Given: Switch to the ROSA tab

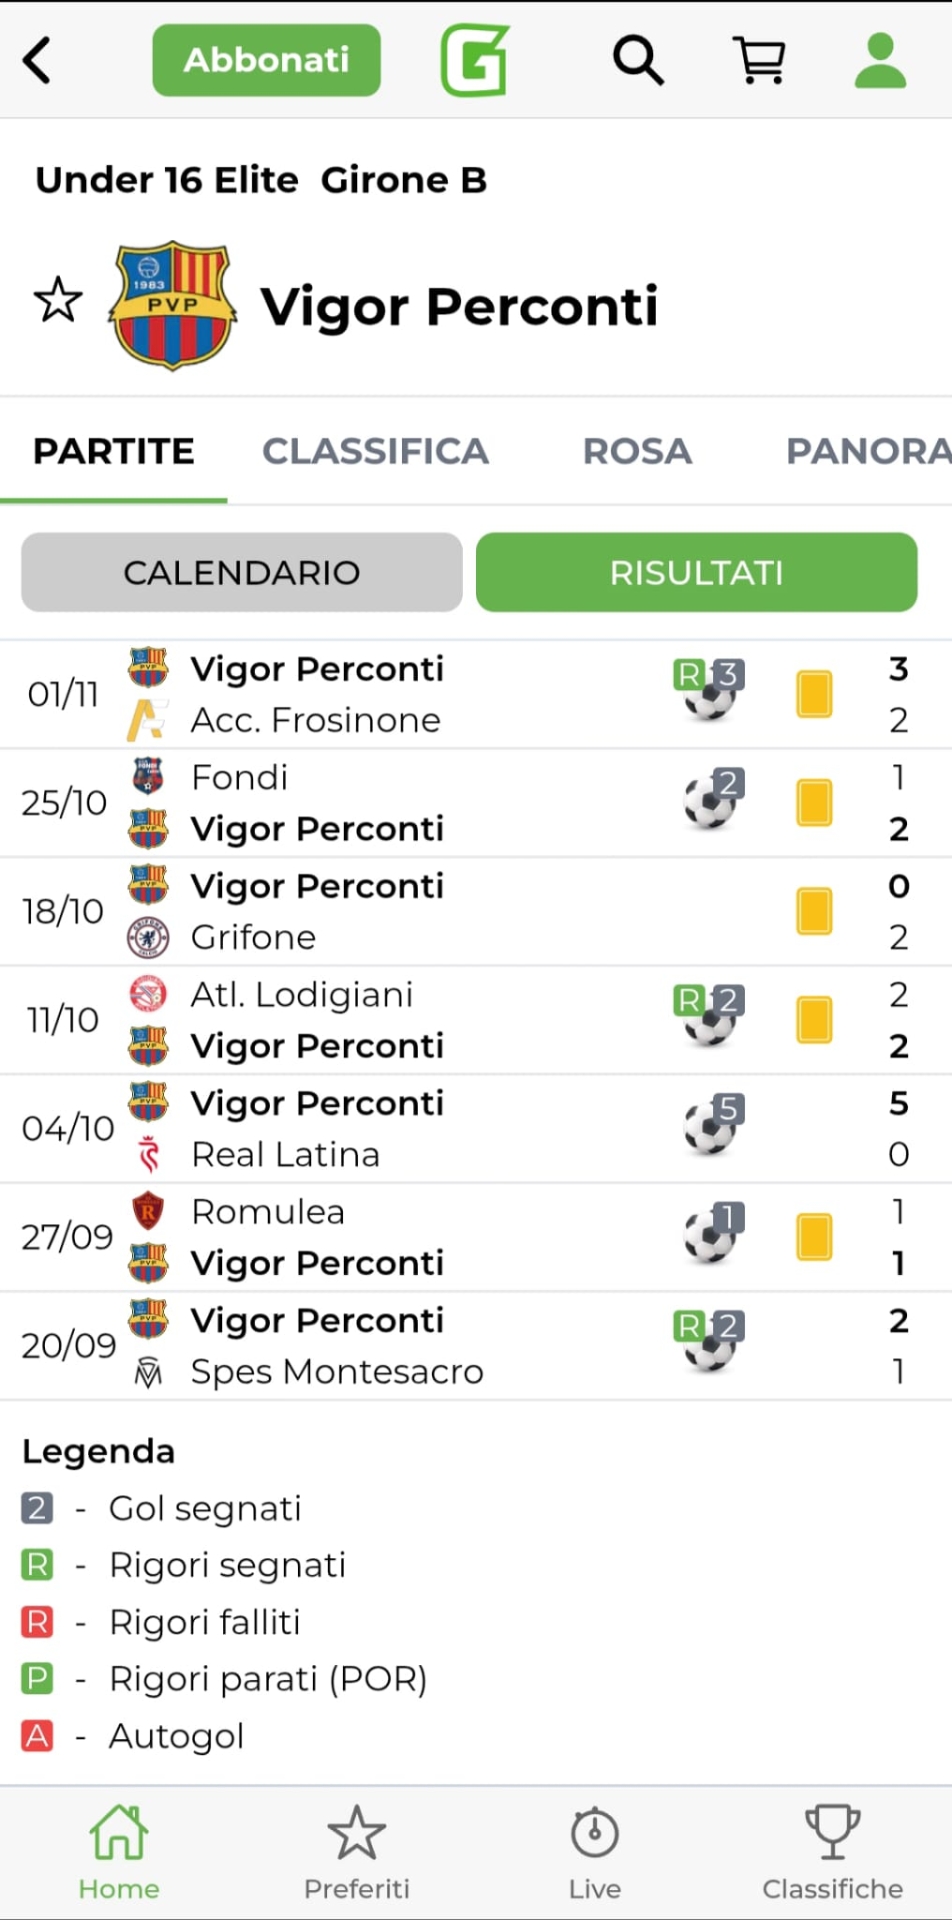Looking at the screenshot, I should point(637,451).
